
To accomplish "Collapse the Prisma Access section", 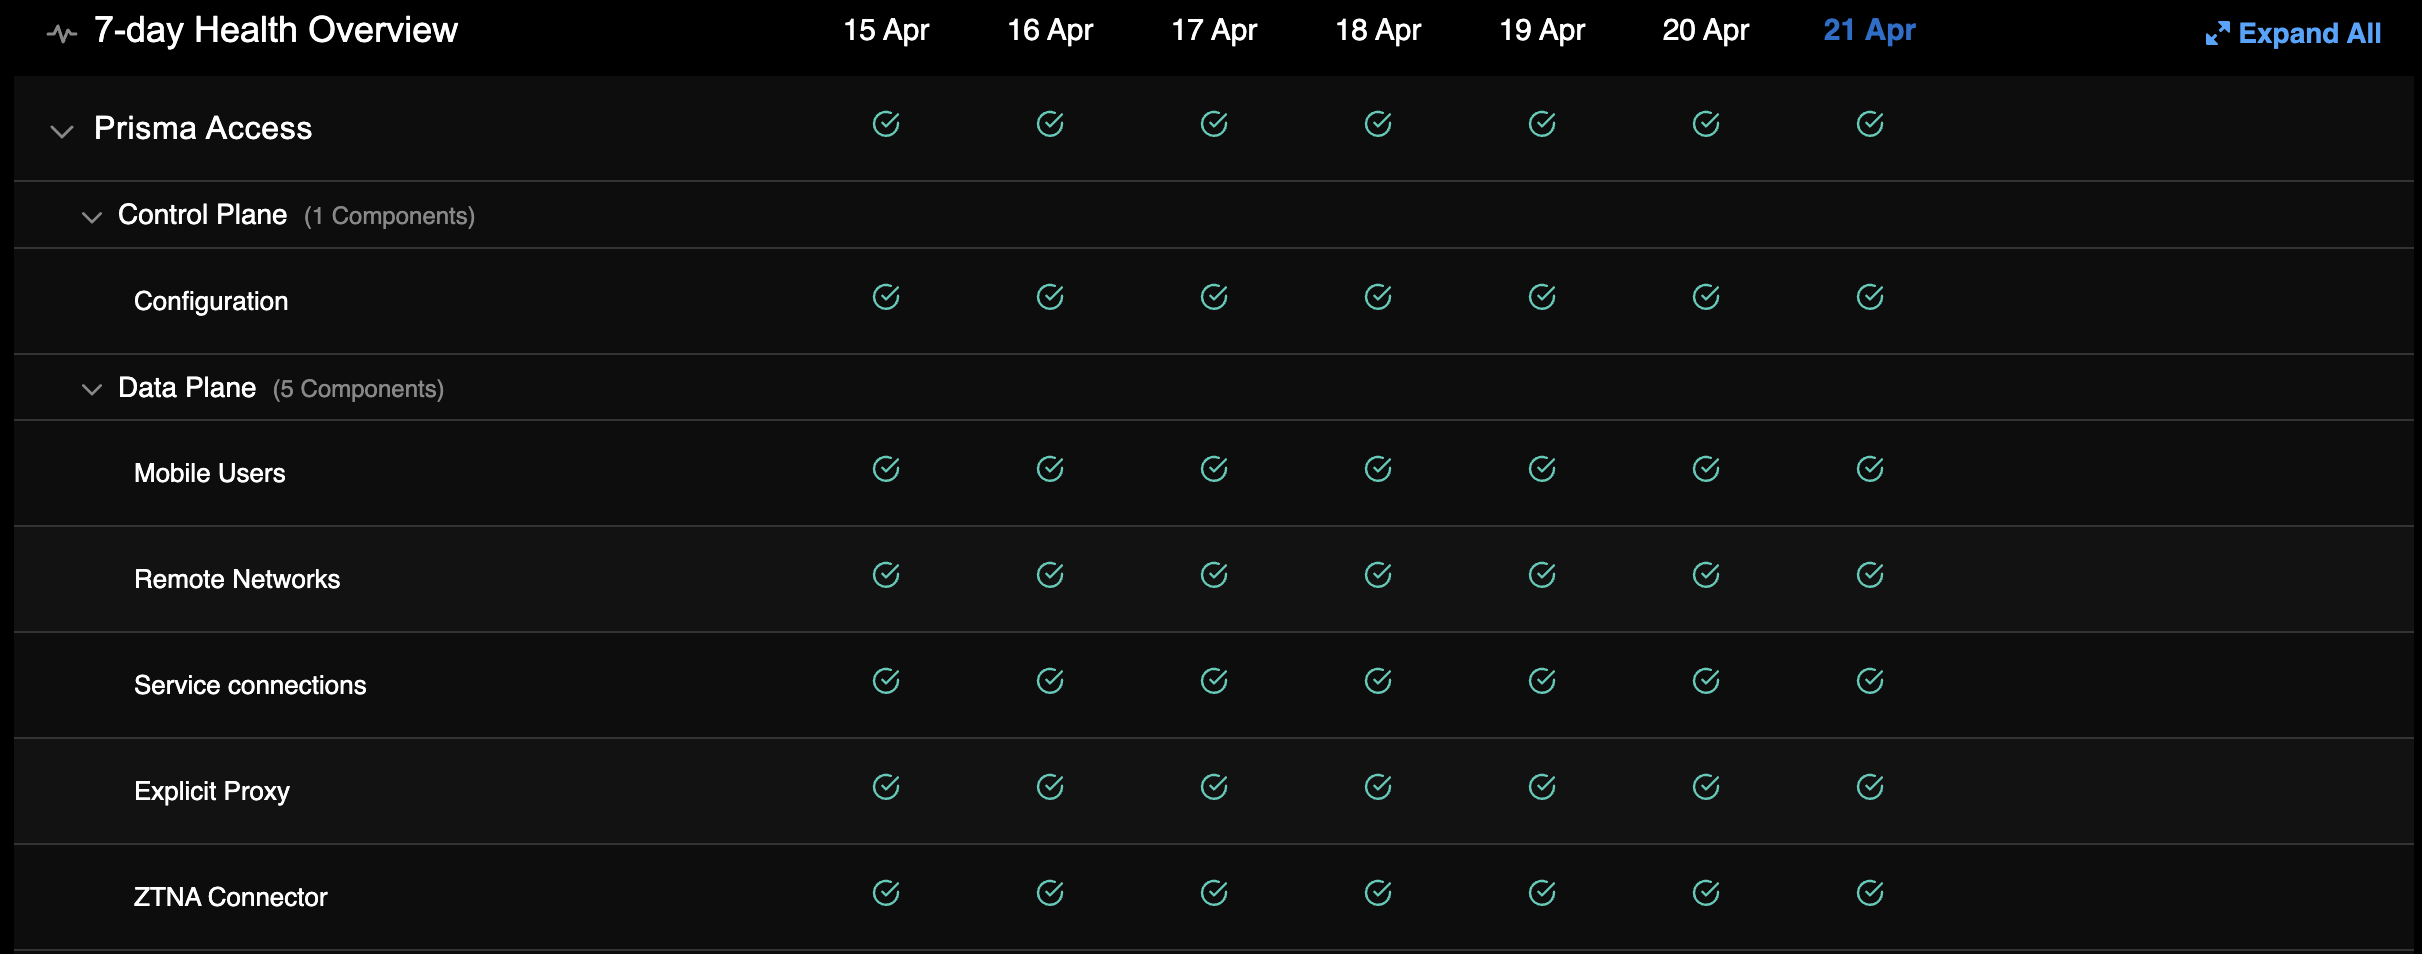I will [x=62, y=131].
